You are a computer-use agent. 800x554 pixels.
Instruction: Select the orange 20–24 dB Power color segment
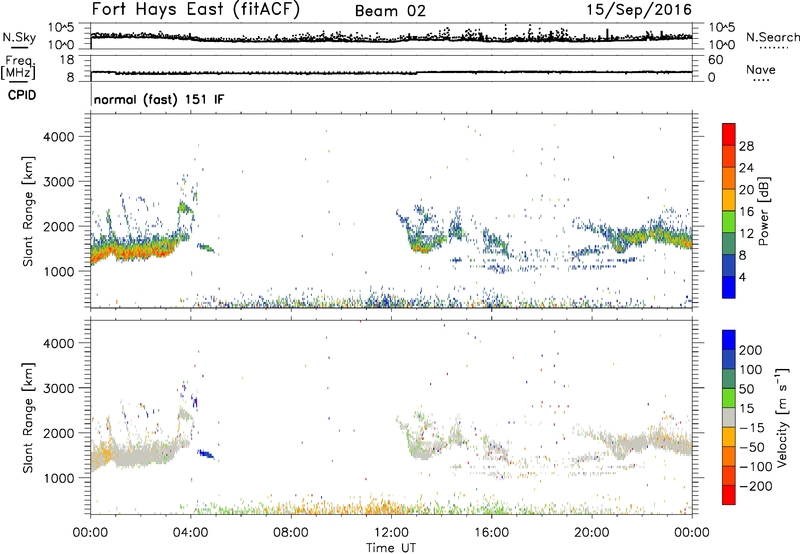(x=729, y=178)
